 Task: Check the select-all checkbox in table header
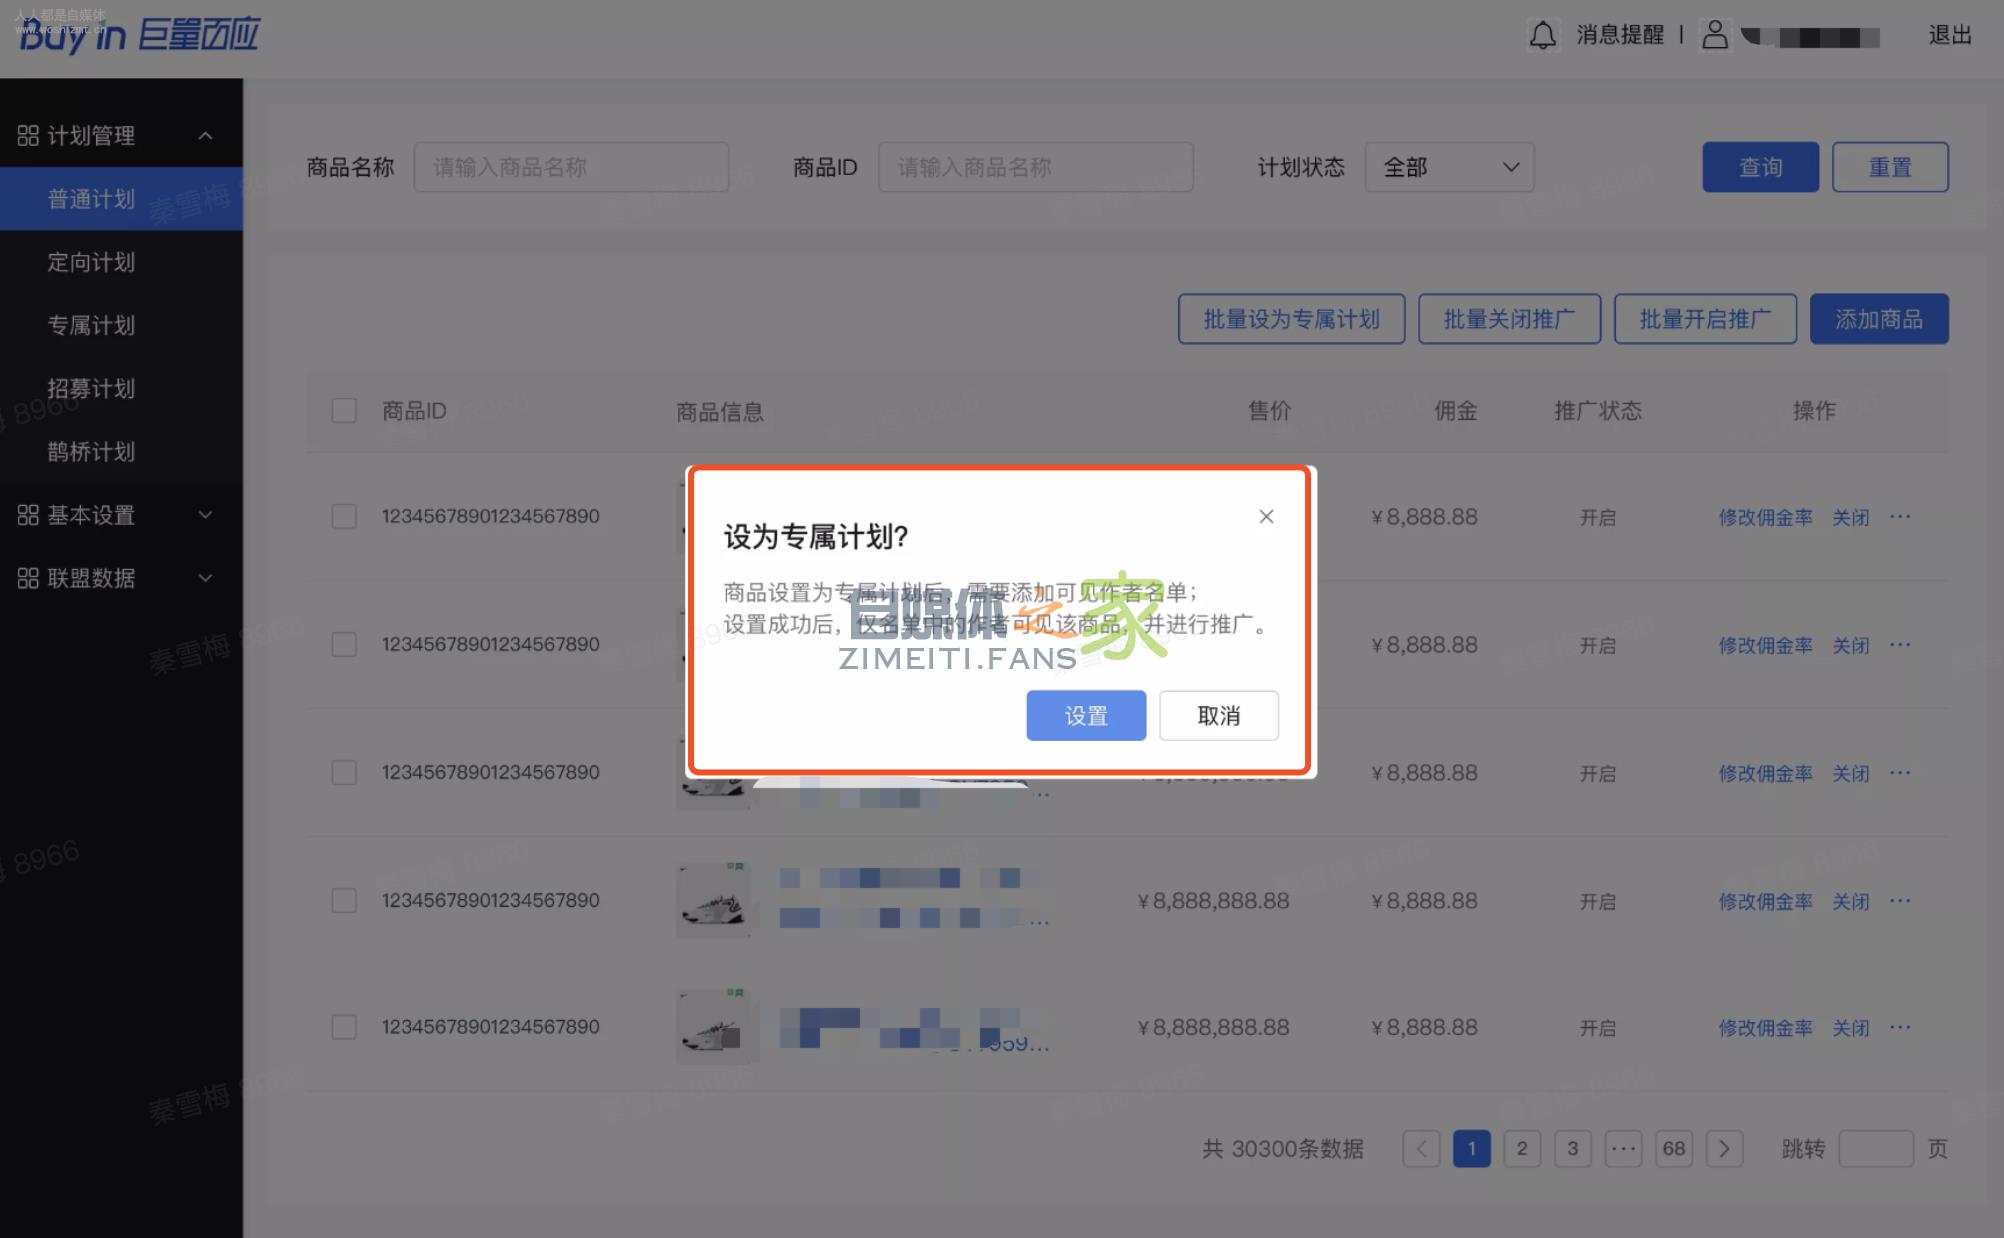[344, 411]
